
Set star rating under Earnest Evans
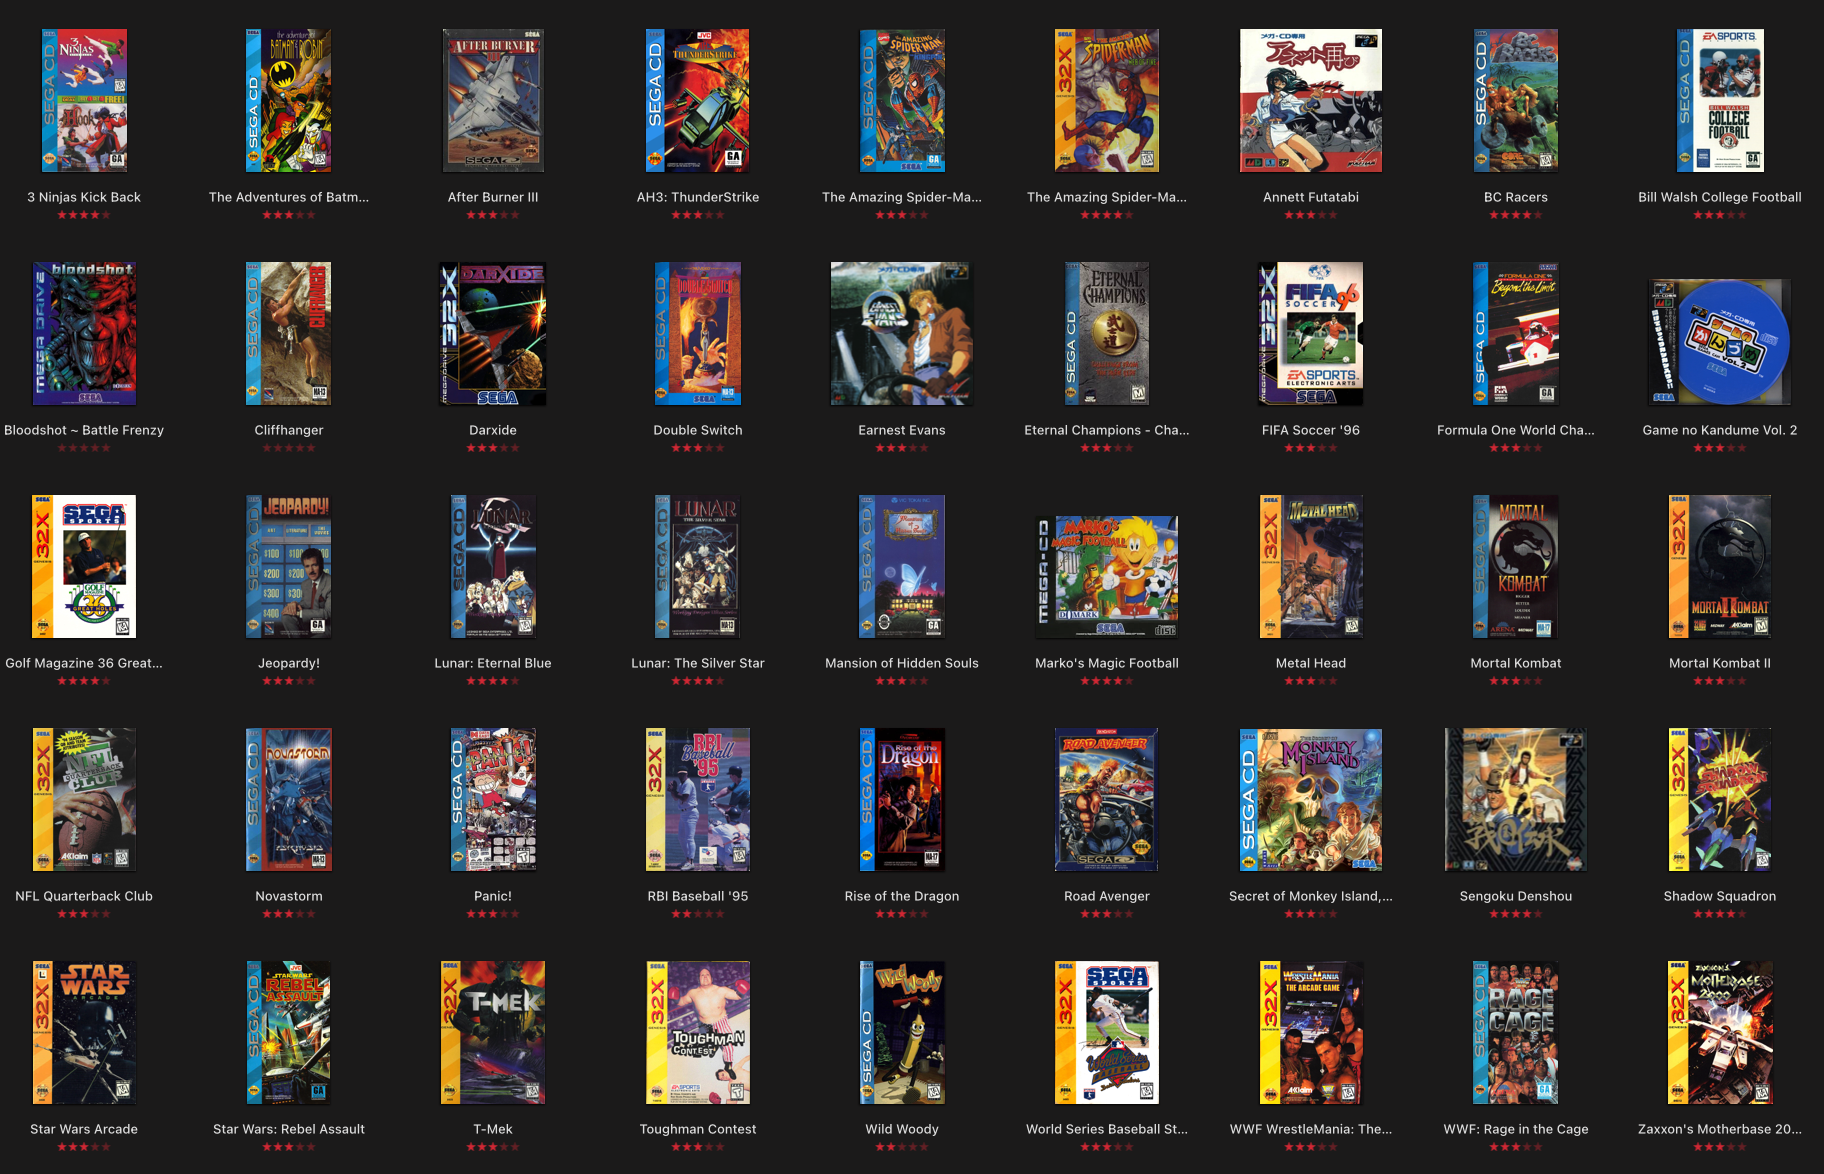pos(902,448)
